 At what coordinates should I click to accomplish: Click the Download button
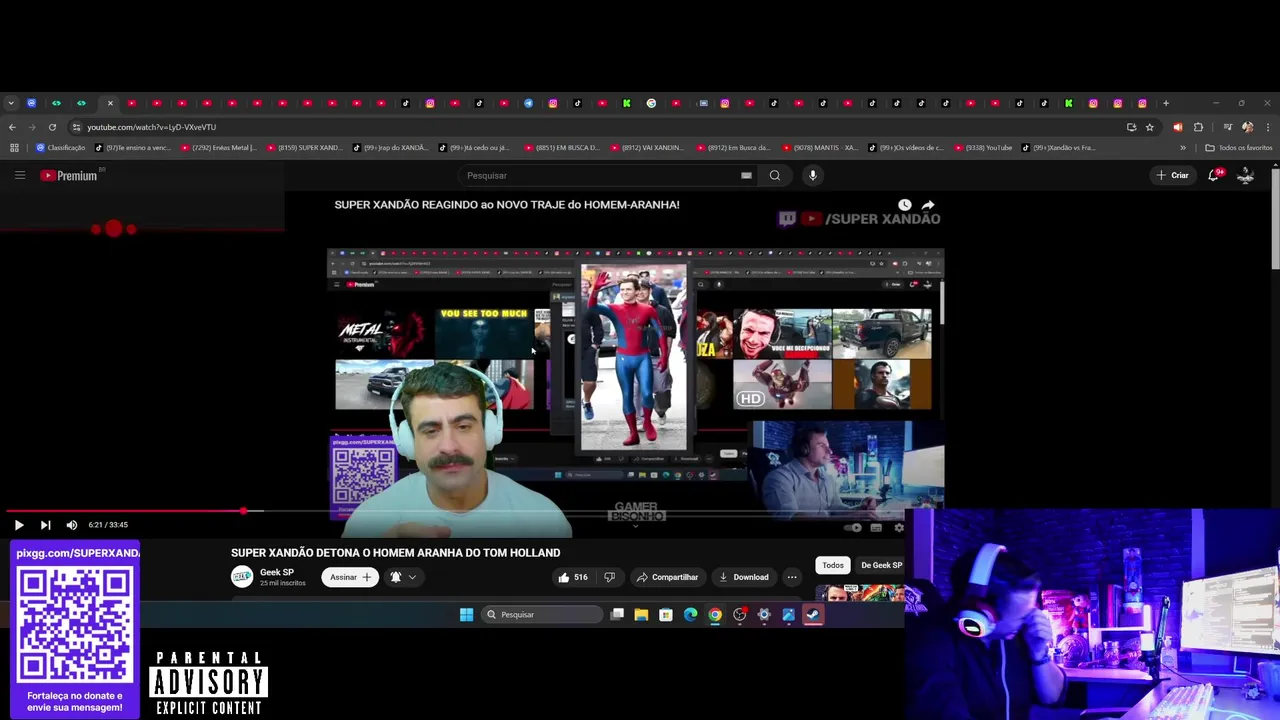(x=744, y=577)
